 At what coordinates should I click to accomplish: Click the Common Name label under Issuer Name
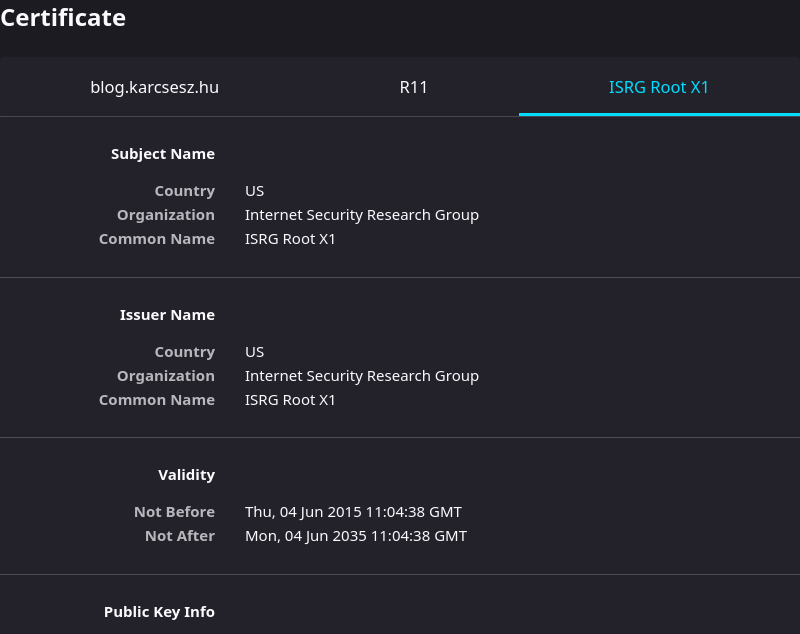click(157, 400)
